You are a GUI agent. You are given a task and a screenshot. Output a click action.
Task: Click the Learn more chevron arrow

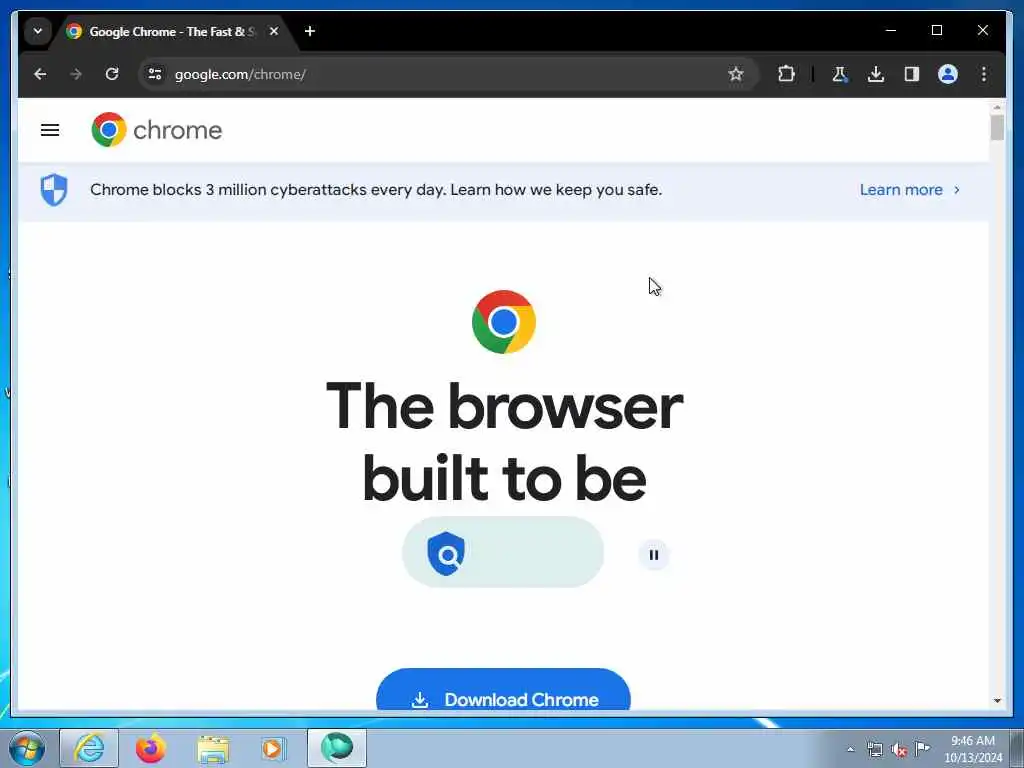[957, 190]
